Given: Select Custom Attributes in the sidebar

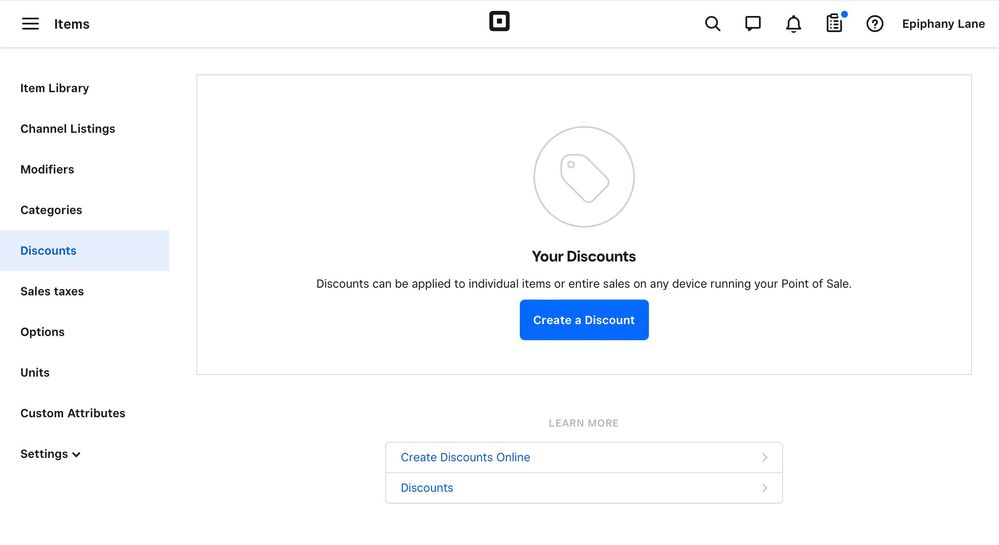Looking at the screenshot, I should point(73,413).
